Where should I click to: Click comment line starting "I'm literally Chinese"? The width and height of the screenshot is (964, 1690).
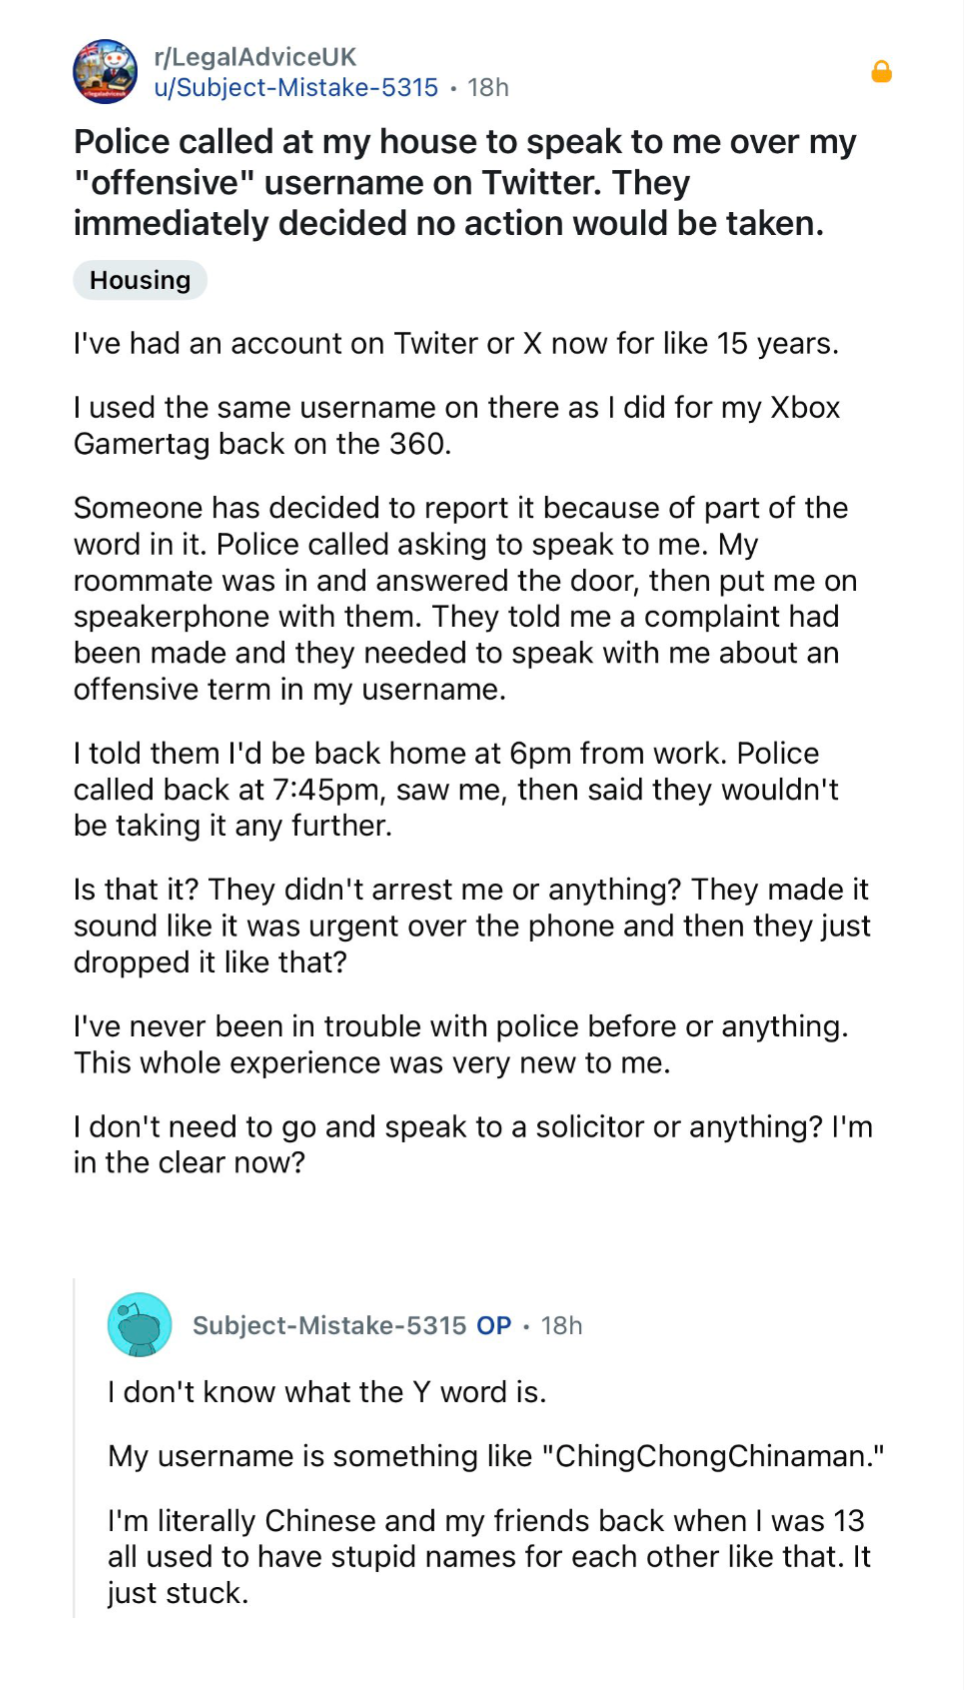pyautogui.click(x=488, y=1556)
